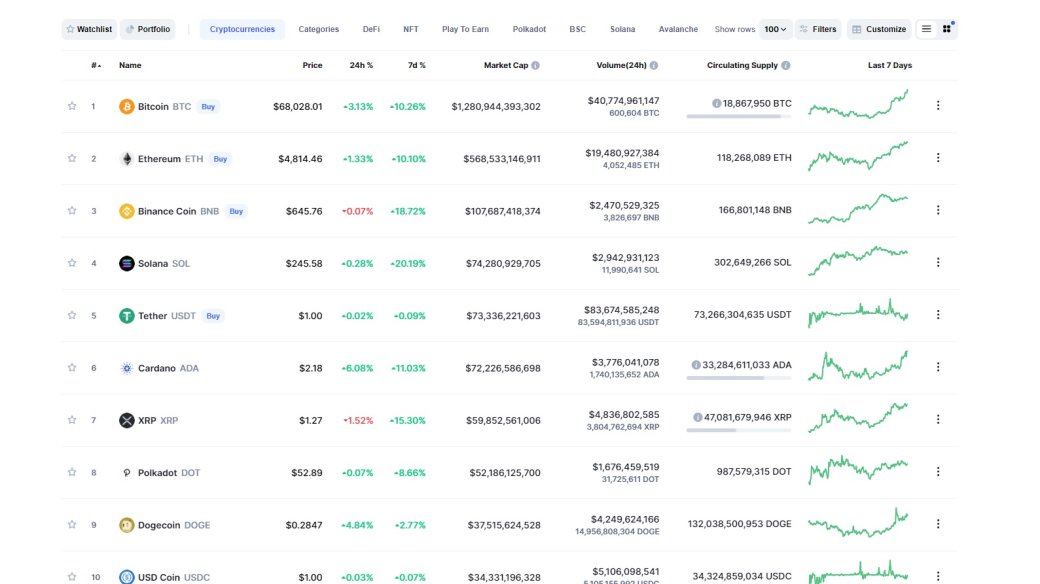The width and height of the screenshot is (1040, 584).
Task: Open the Watchlist button
Action: click(89, 29)
